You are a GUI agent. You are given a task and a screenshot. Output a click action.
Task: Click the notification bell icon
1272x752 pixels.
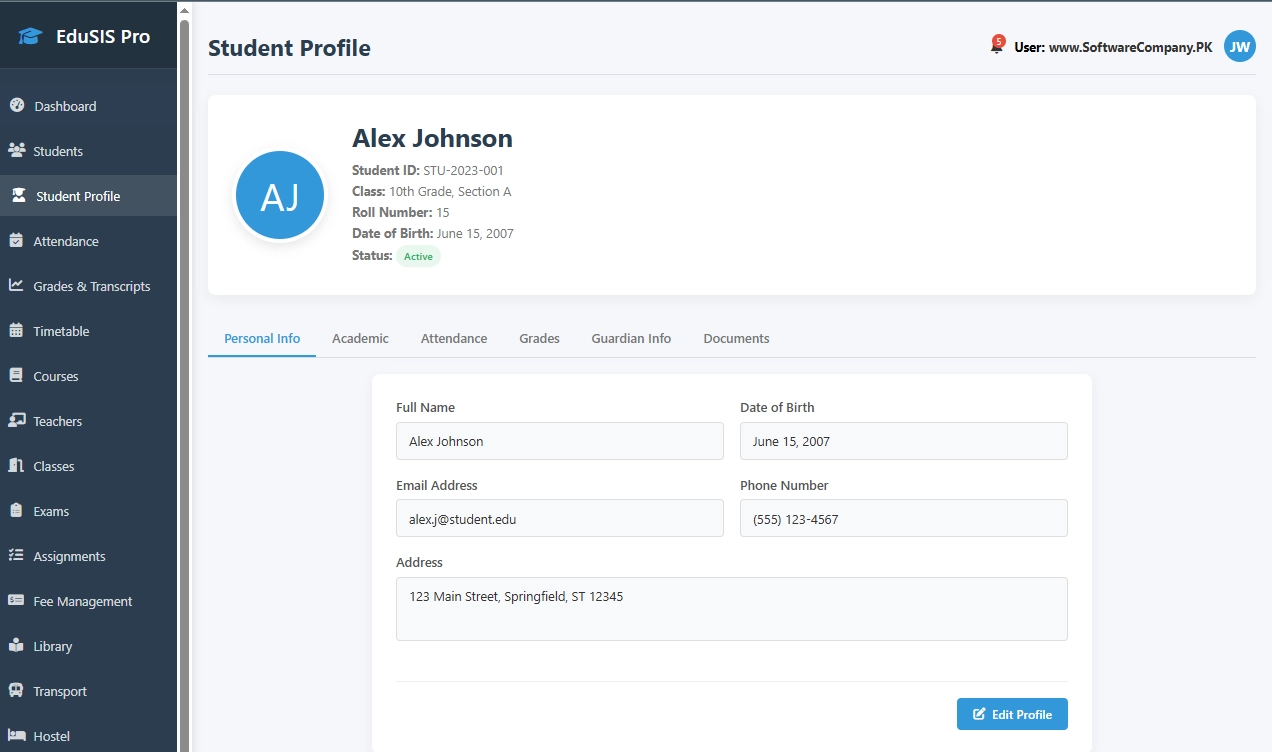click(x=996, y=46)
